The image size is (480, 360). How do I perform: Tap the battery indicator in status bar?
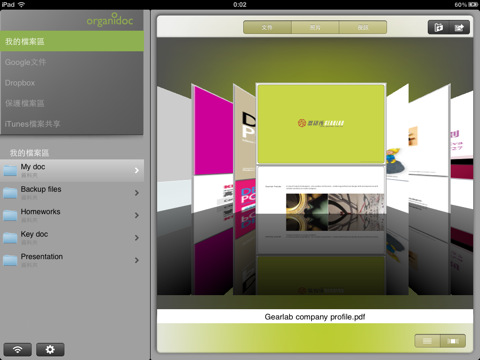pos(473,4)
